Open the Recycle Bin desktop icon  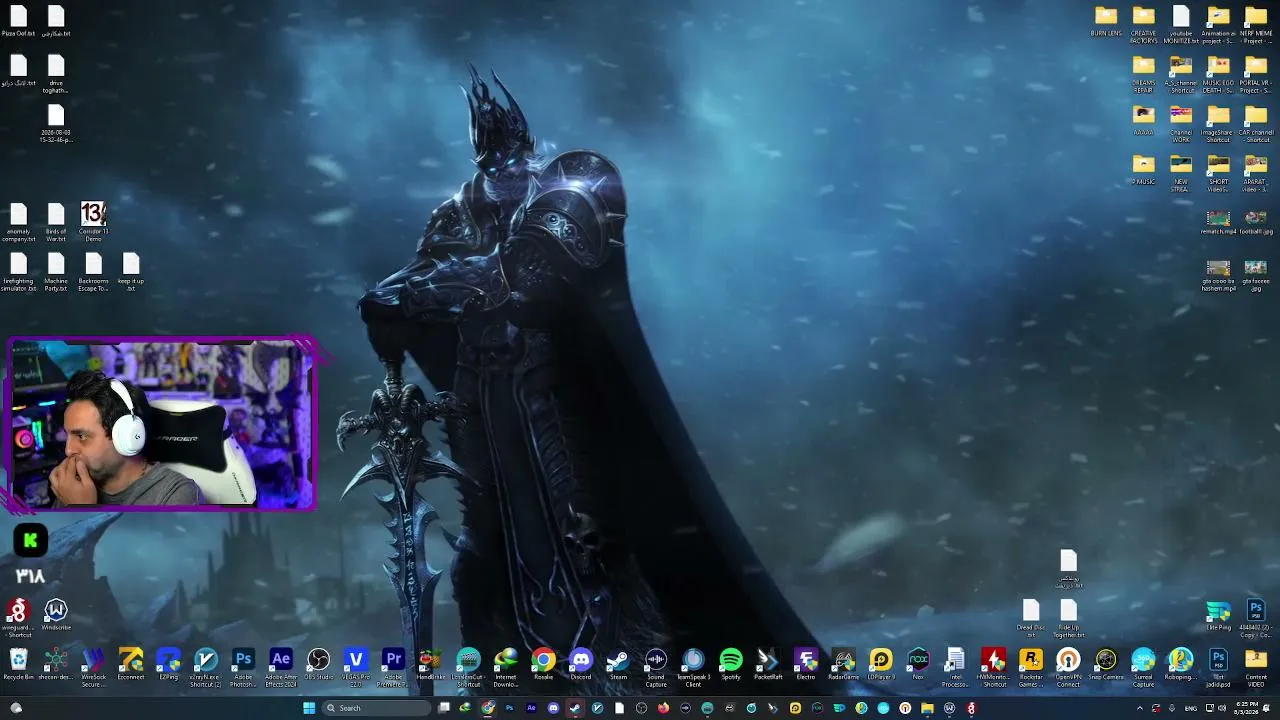[x=18, y=664]
